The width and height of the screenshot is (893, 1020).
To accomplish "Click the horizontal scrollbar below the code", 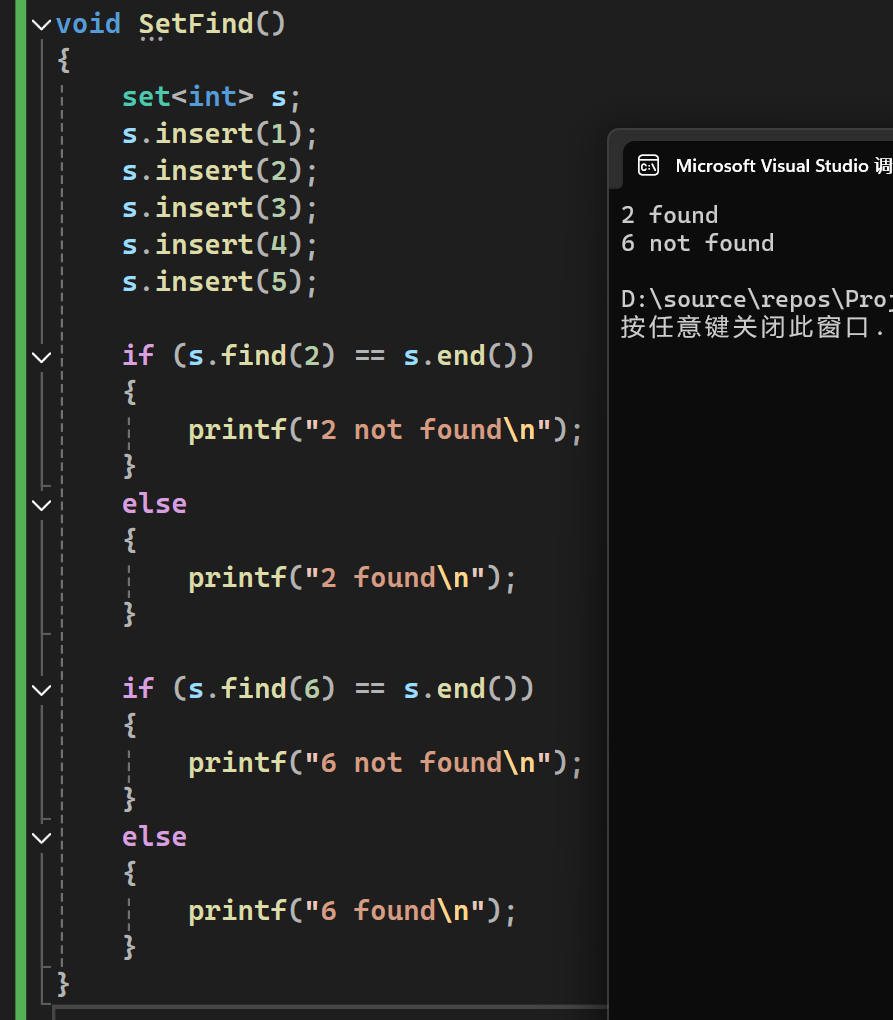I will click(x=330, y=1013).
